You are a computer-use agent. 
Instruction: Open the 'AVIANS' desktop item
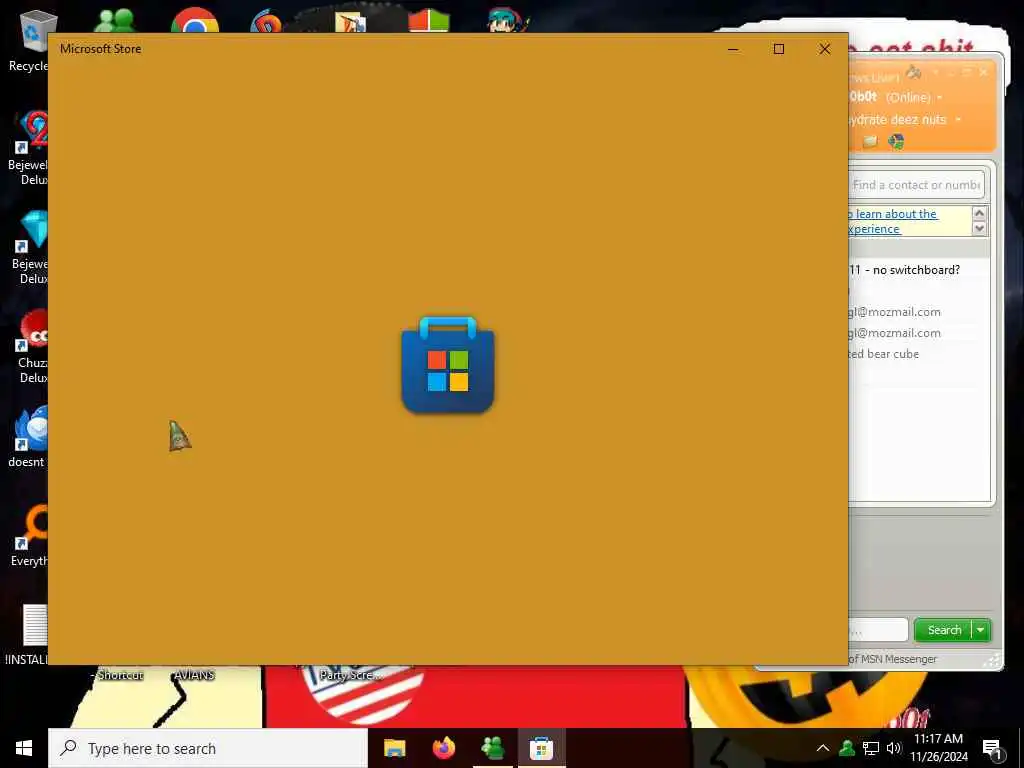194,675
